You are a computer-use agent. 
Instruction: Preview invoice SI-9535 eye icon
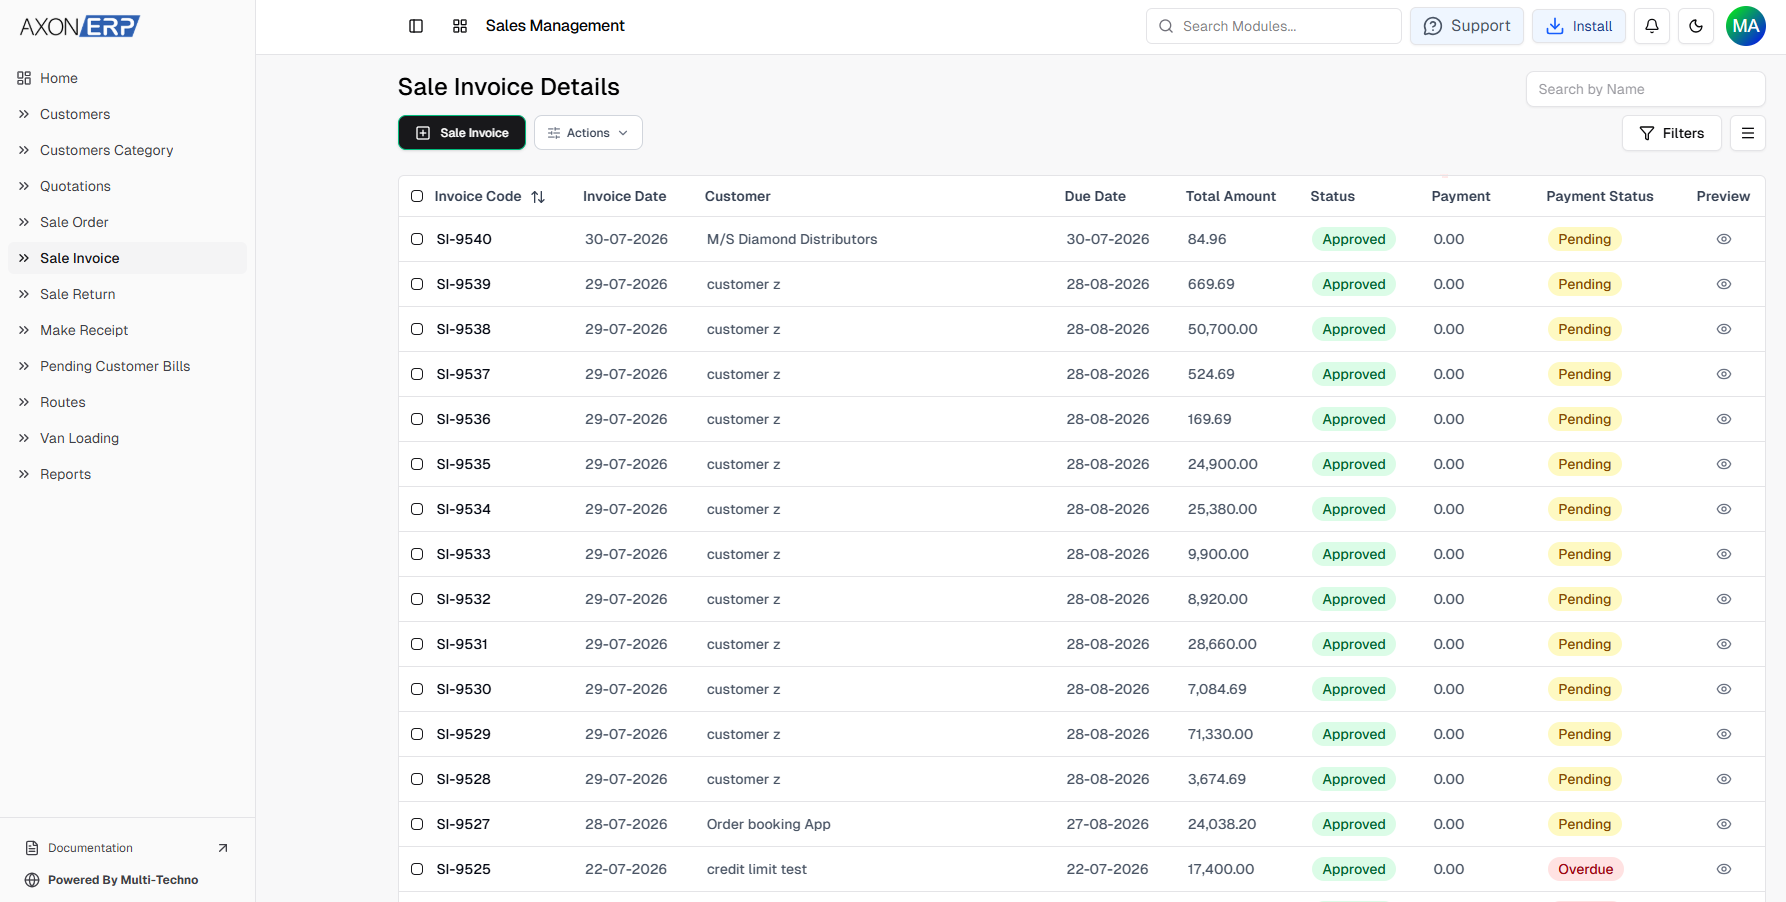point(1724,464)
